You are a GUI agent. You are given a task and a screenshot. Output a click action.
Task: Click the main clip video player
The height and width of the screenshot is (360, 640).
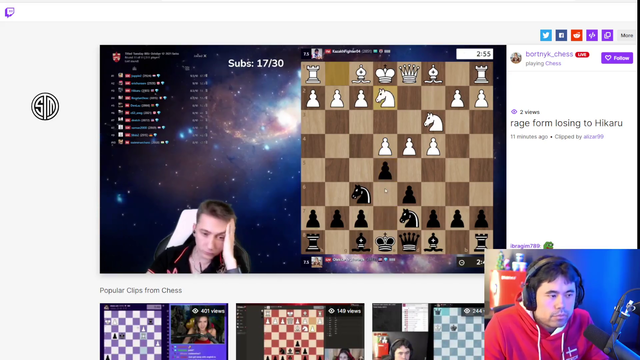[x=303, y=159]
